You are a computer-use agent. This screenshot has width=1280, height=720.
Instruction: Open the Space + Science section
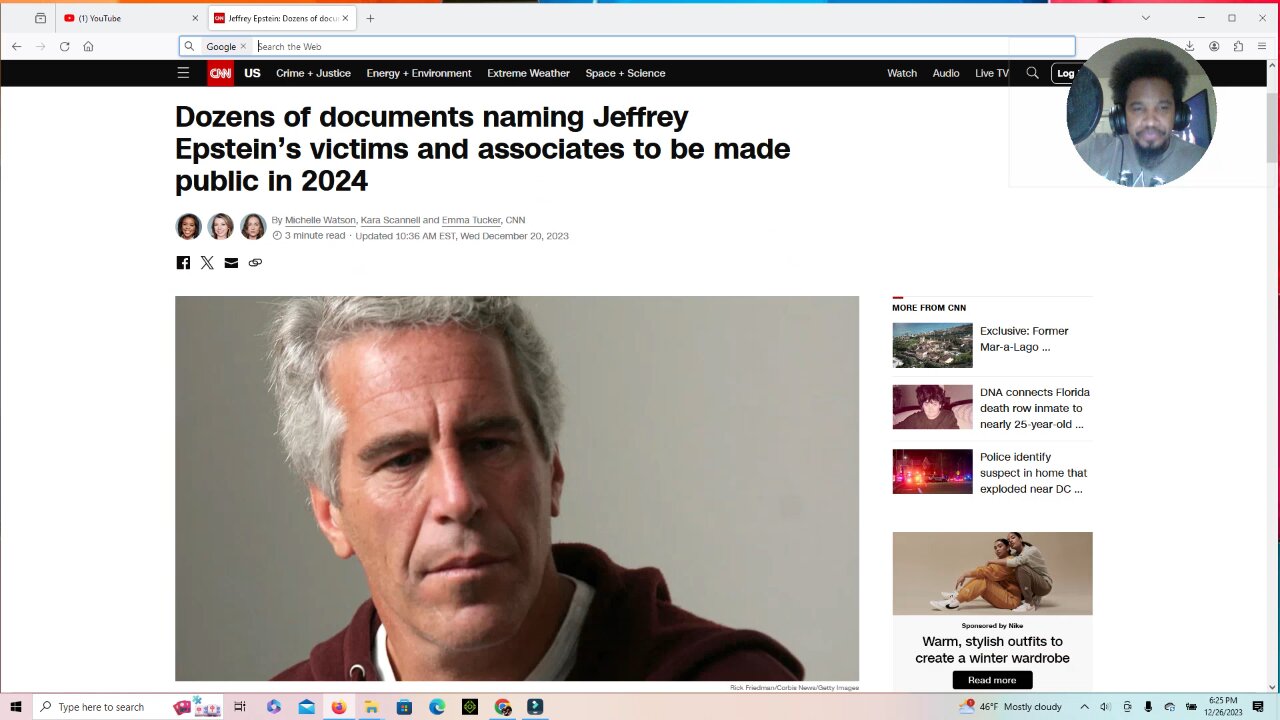pyautogui.click(x=625, y=73)
